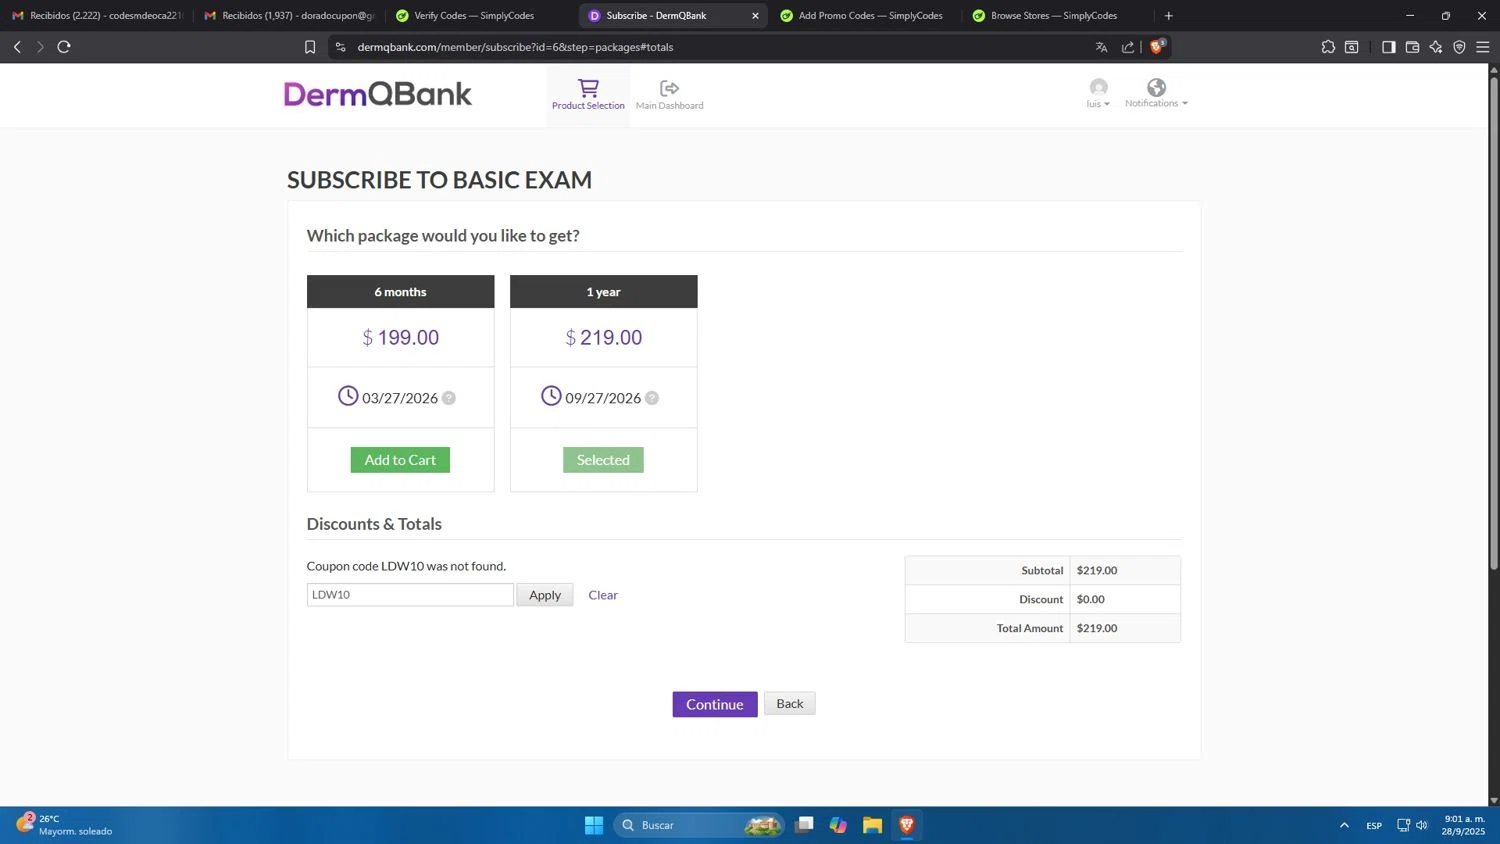Navigate forward in the browser
1500x844 pixels.
pos(40,47)
